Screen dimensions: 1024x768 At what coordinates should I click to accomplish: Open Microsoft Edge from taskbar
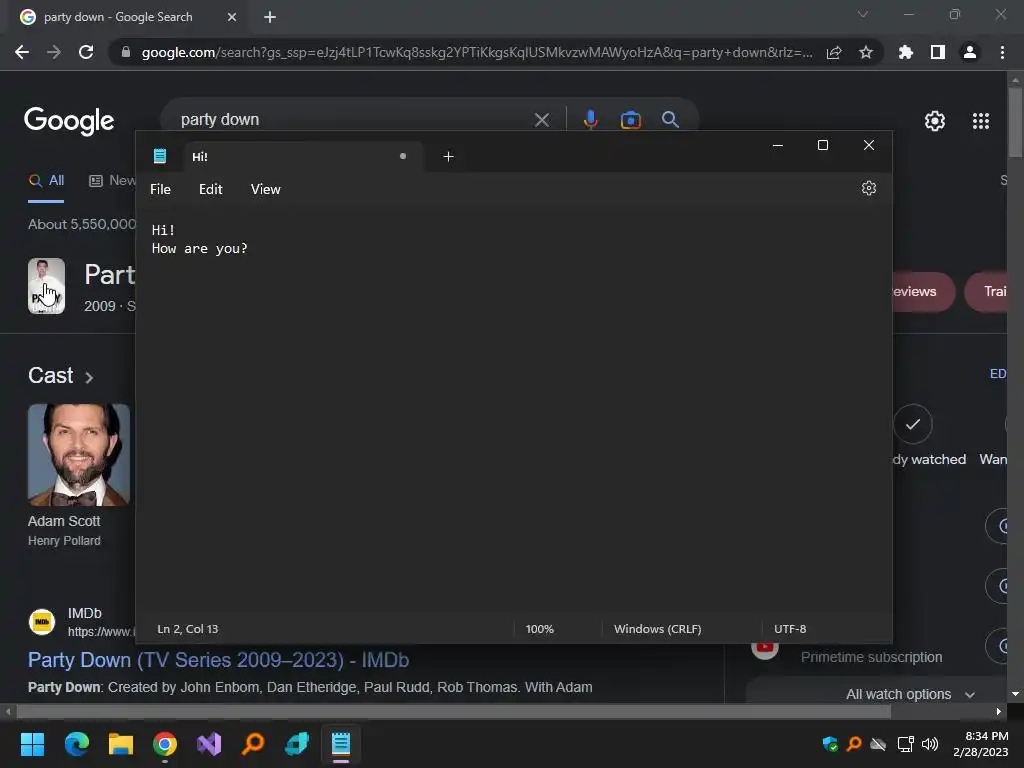point(76,744)
